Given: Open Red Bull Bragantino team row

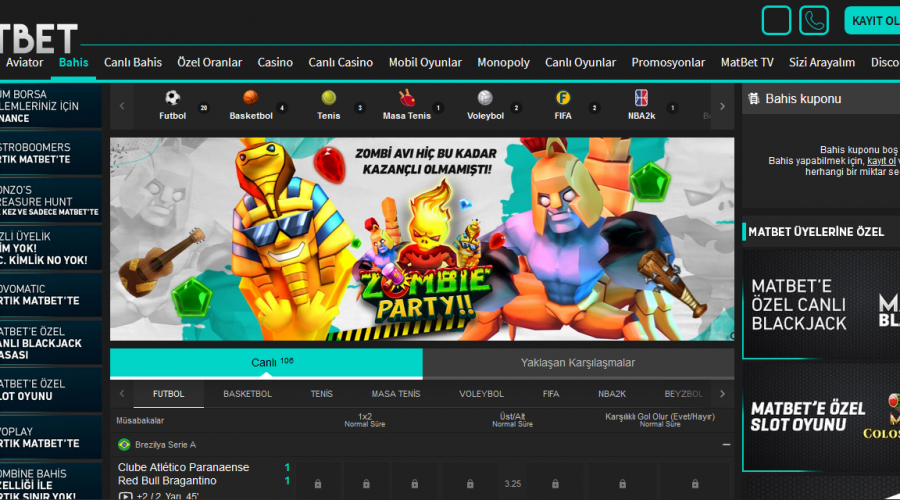Looking at the screenshot, I should coord(167,480).
